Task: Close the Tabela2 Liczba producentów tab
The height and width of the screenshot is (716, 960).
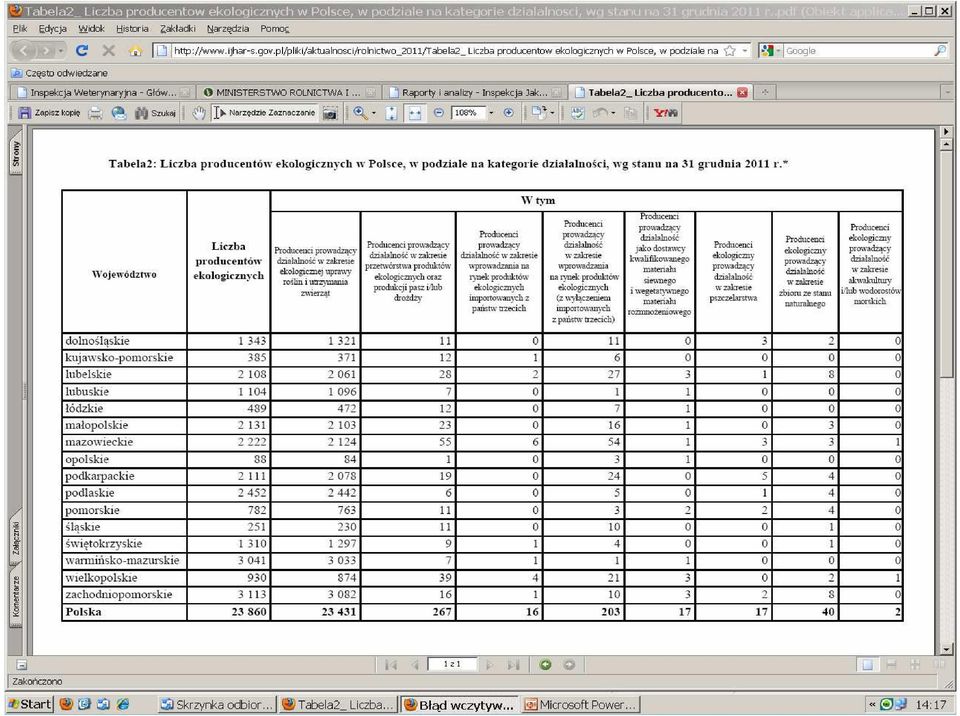Action: point(743,92)
